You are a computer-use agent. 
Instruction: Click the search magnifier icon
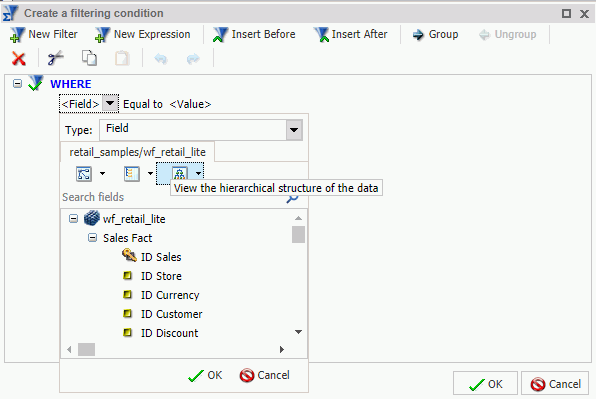pos(292,198)
